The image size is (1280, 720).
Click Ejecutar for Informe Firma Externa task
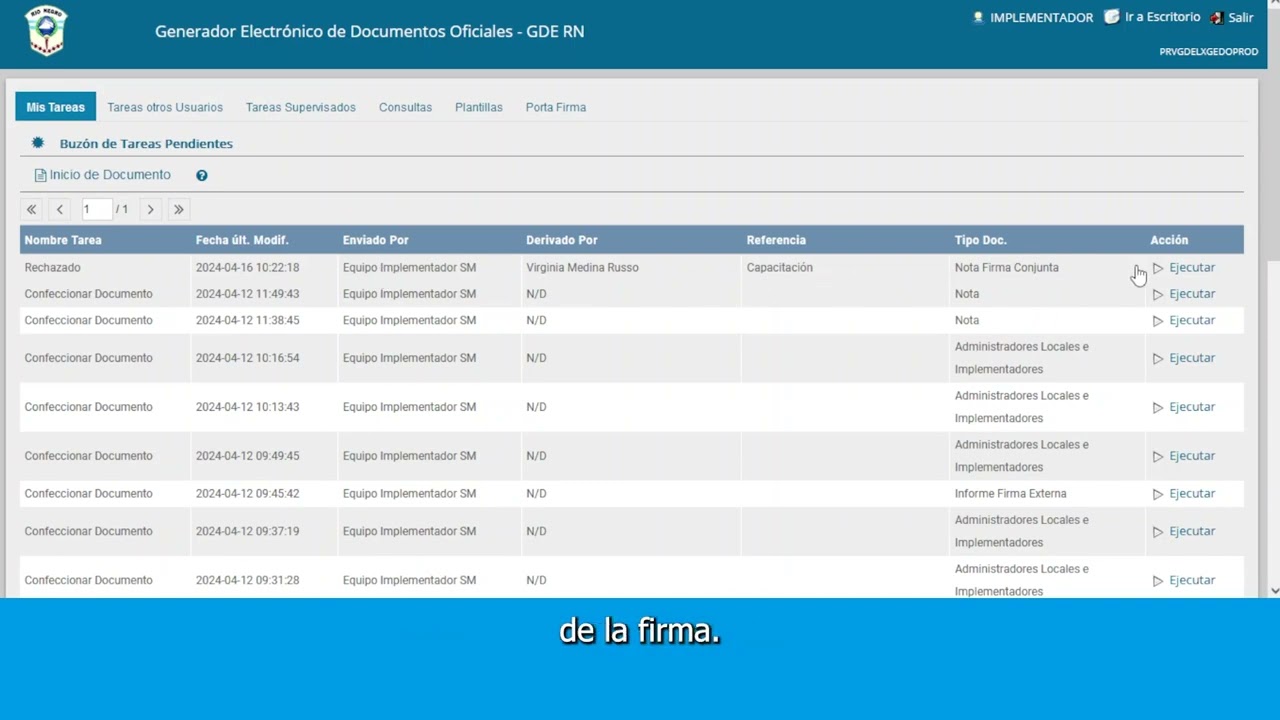point(1192,494)
